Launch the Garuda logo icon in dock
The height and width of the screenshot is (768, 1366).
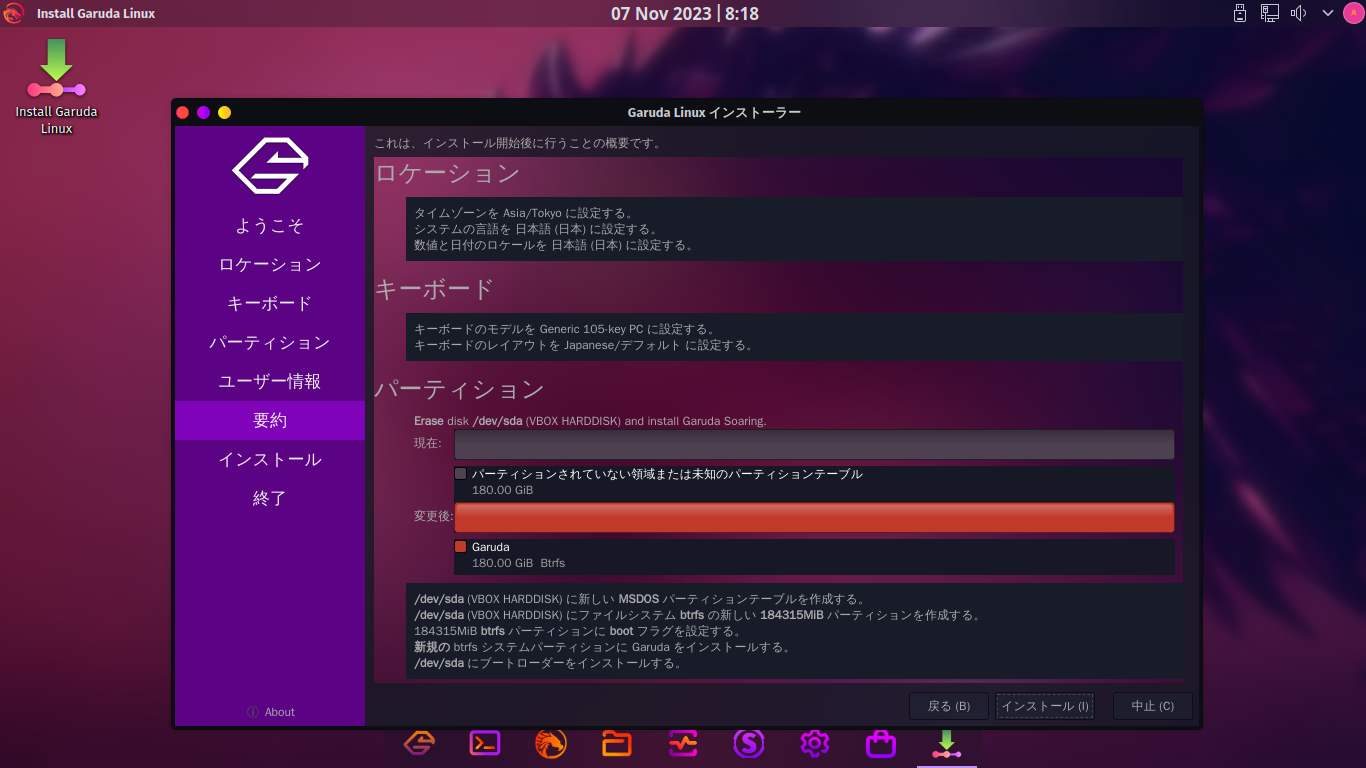pos(419,743)
